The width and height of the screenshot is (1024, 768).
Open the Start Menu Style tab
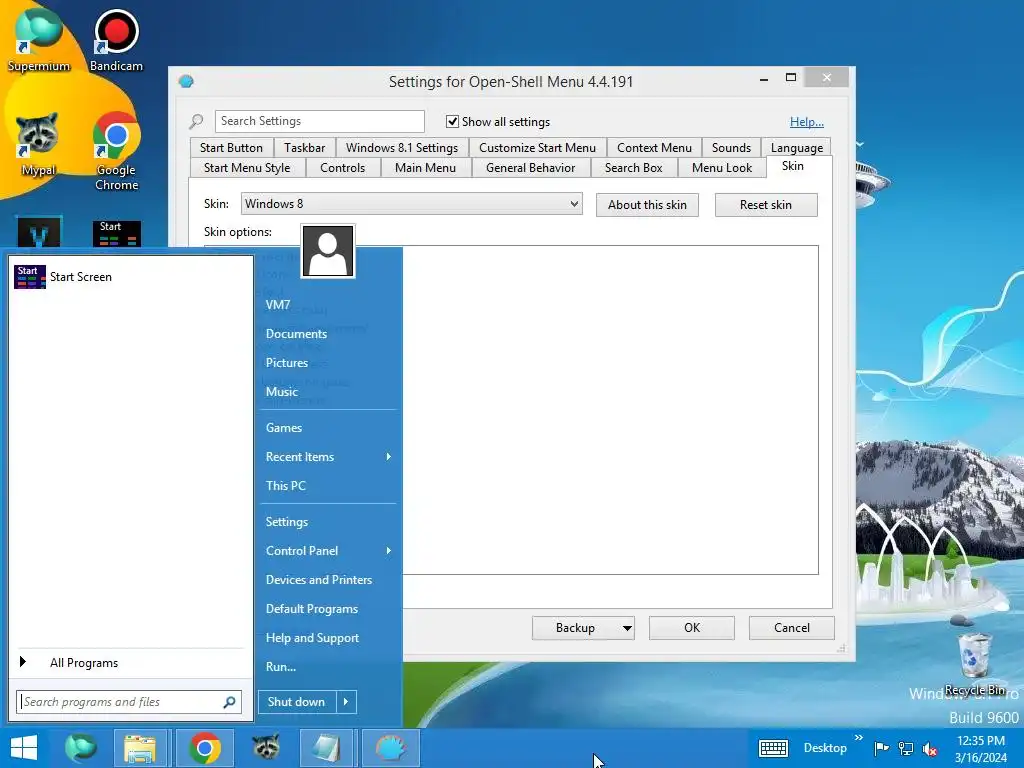tap(247, 168)
